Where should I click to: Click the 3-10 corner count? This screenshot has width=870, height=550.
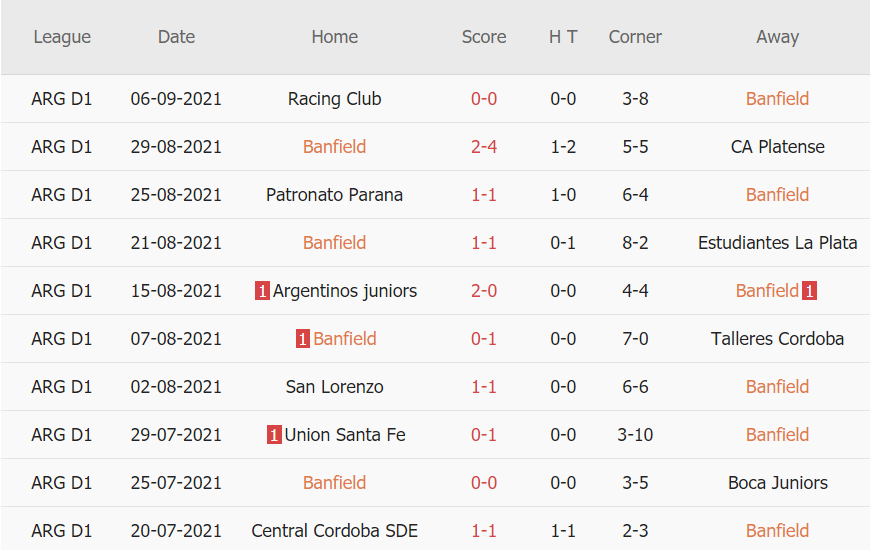[635, 435]
